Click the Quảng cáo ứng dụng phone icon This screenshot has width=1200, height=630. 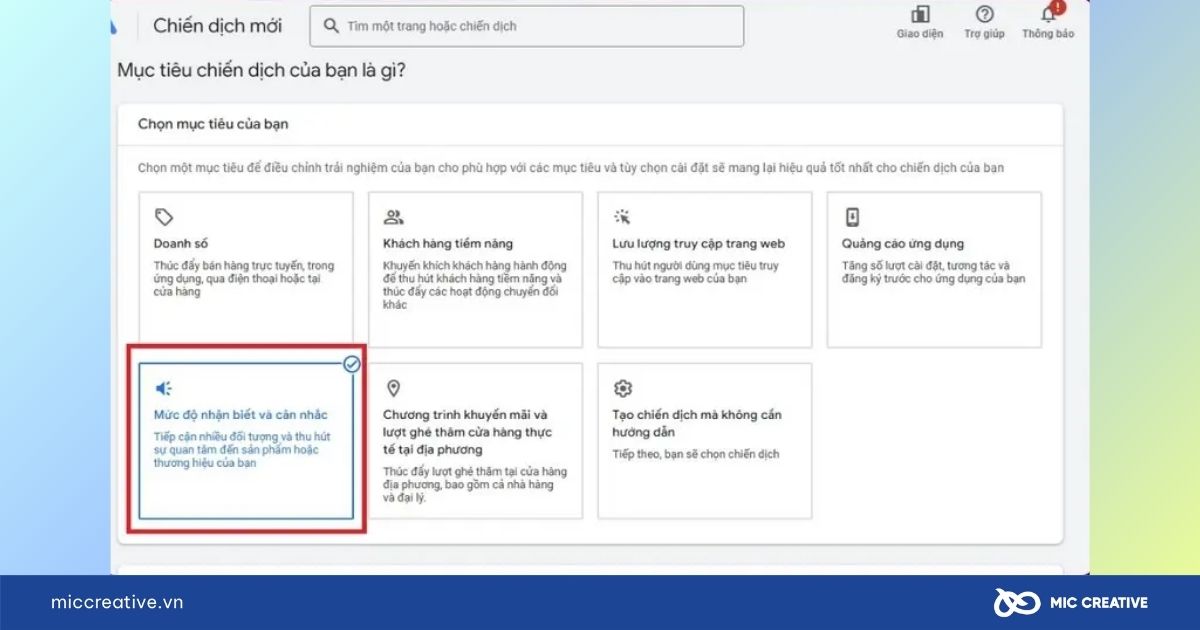pyautogui.click(x=852, y=218)
